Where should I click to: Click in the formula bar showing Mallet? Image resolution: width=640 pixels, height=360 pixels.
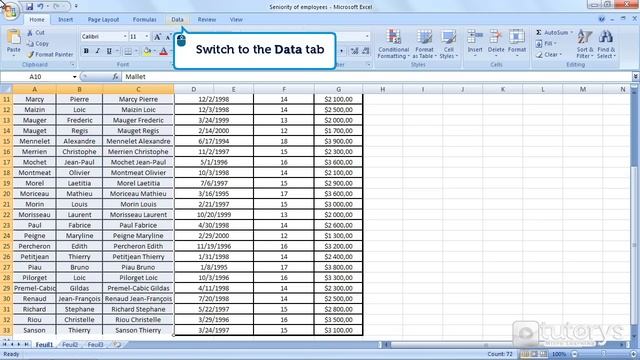tap(376, 77)
